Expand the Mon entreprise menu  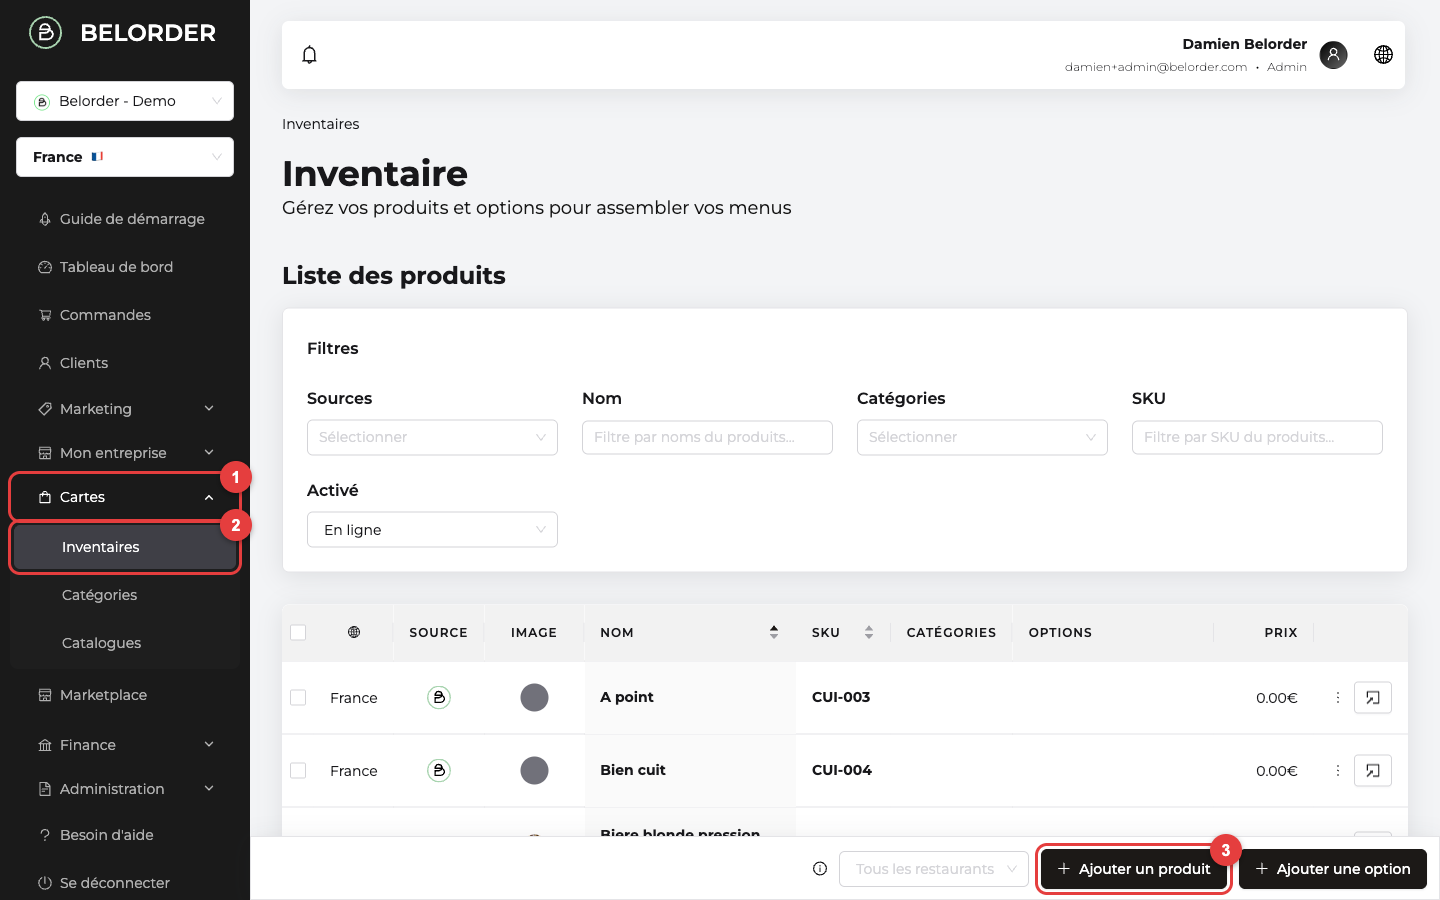tap(125, 453)
